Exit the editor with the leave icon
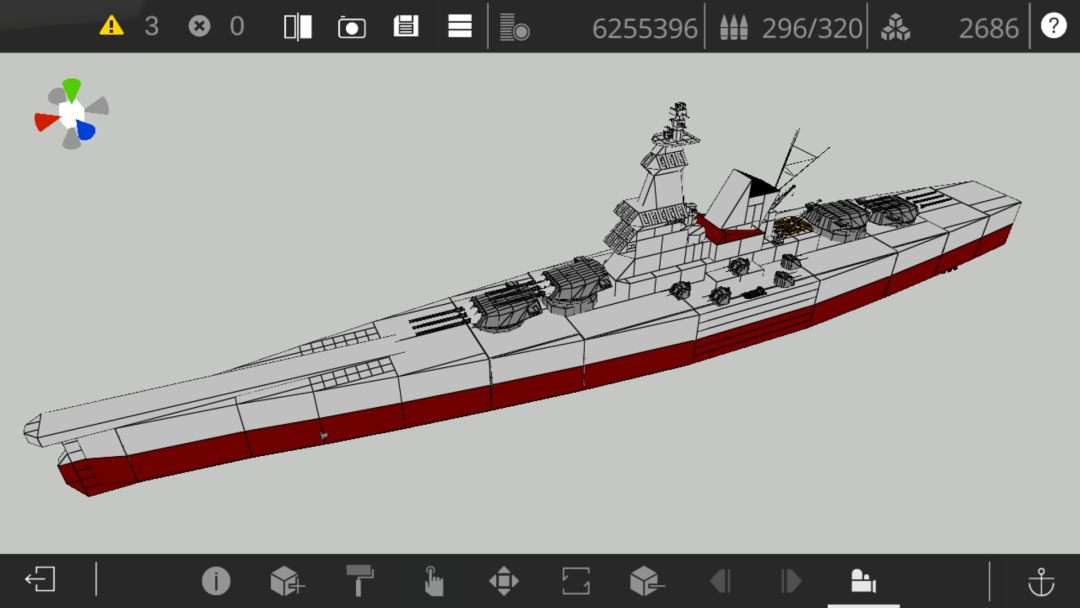The height and width of the screenshot is (608, 1080). coord(41,579)
